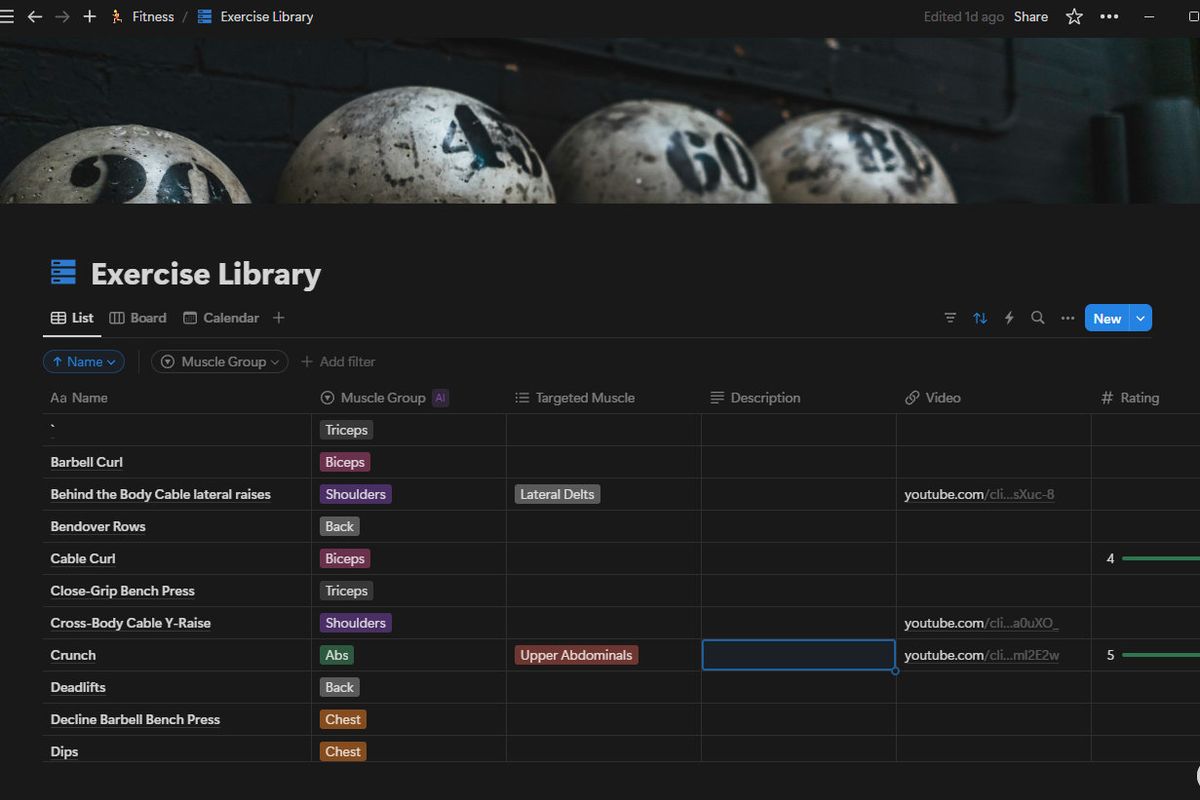Open YouTube link in Crunch row
This screenshot has width=1200, height=800.
click(982, 655)
